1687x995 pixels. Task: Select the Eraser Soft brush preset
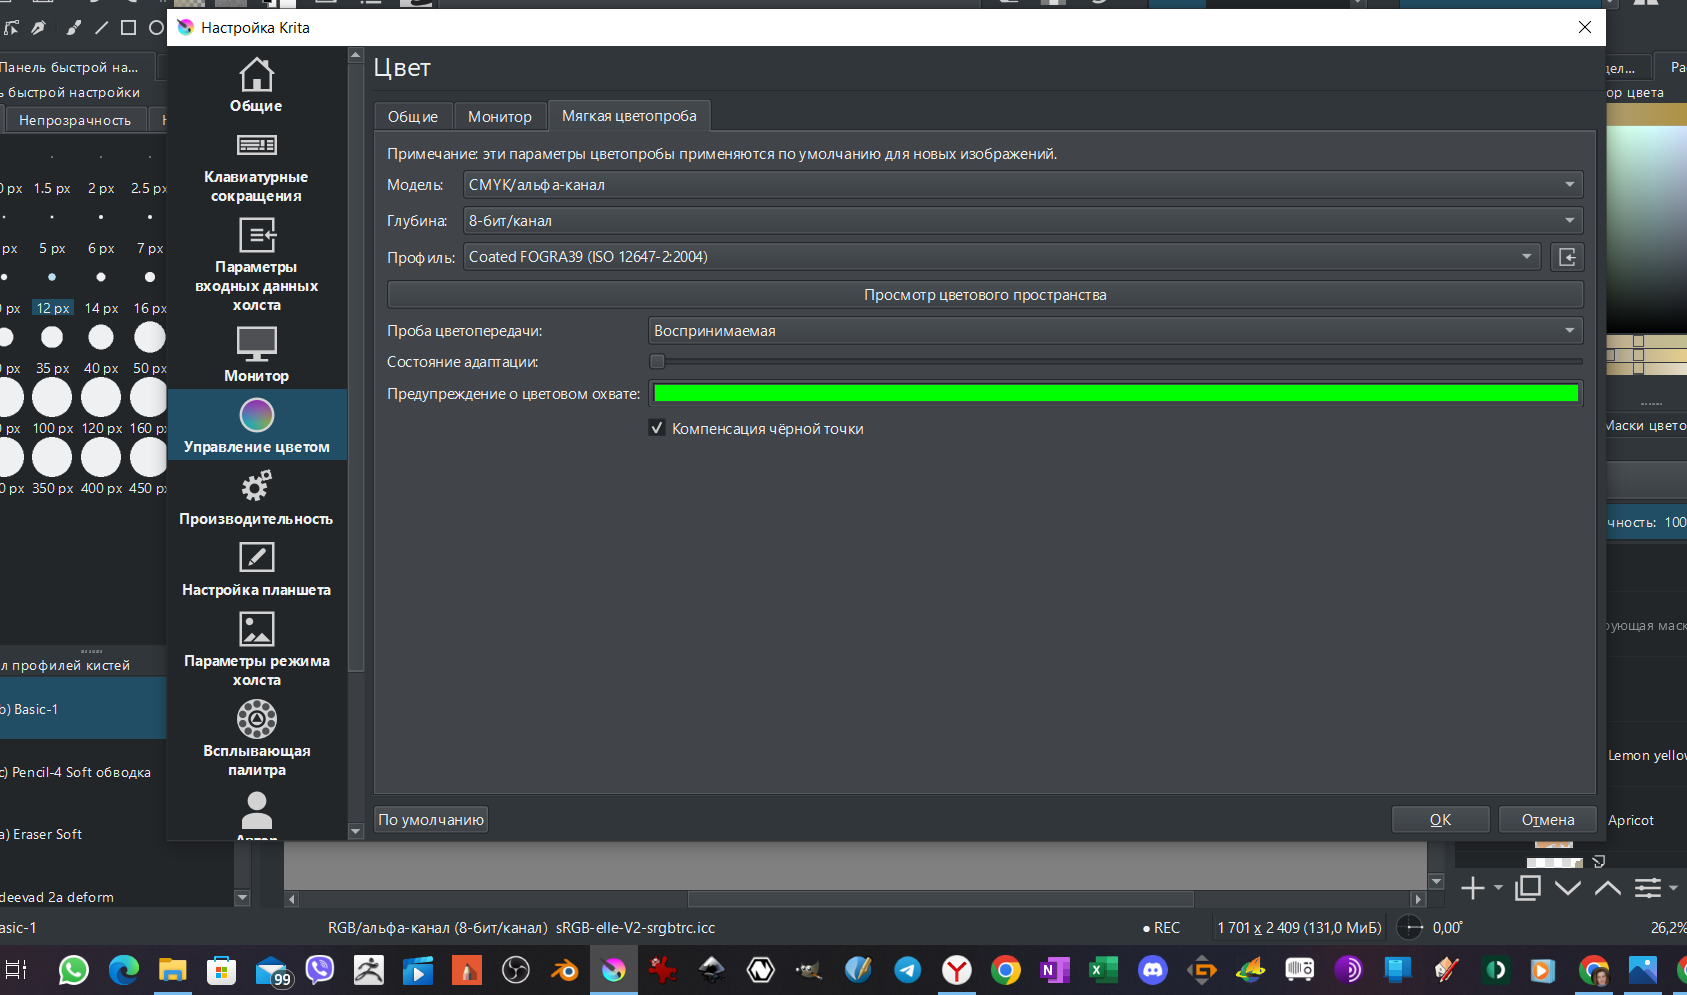tap(82, 834)
